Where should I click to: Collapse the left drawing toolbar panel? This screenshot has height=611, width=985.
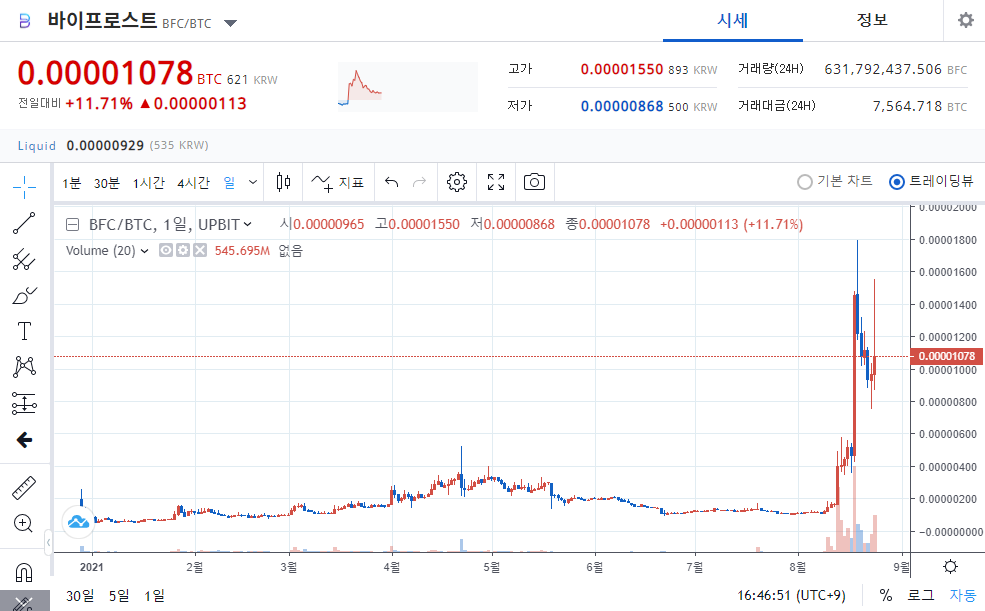48,542
